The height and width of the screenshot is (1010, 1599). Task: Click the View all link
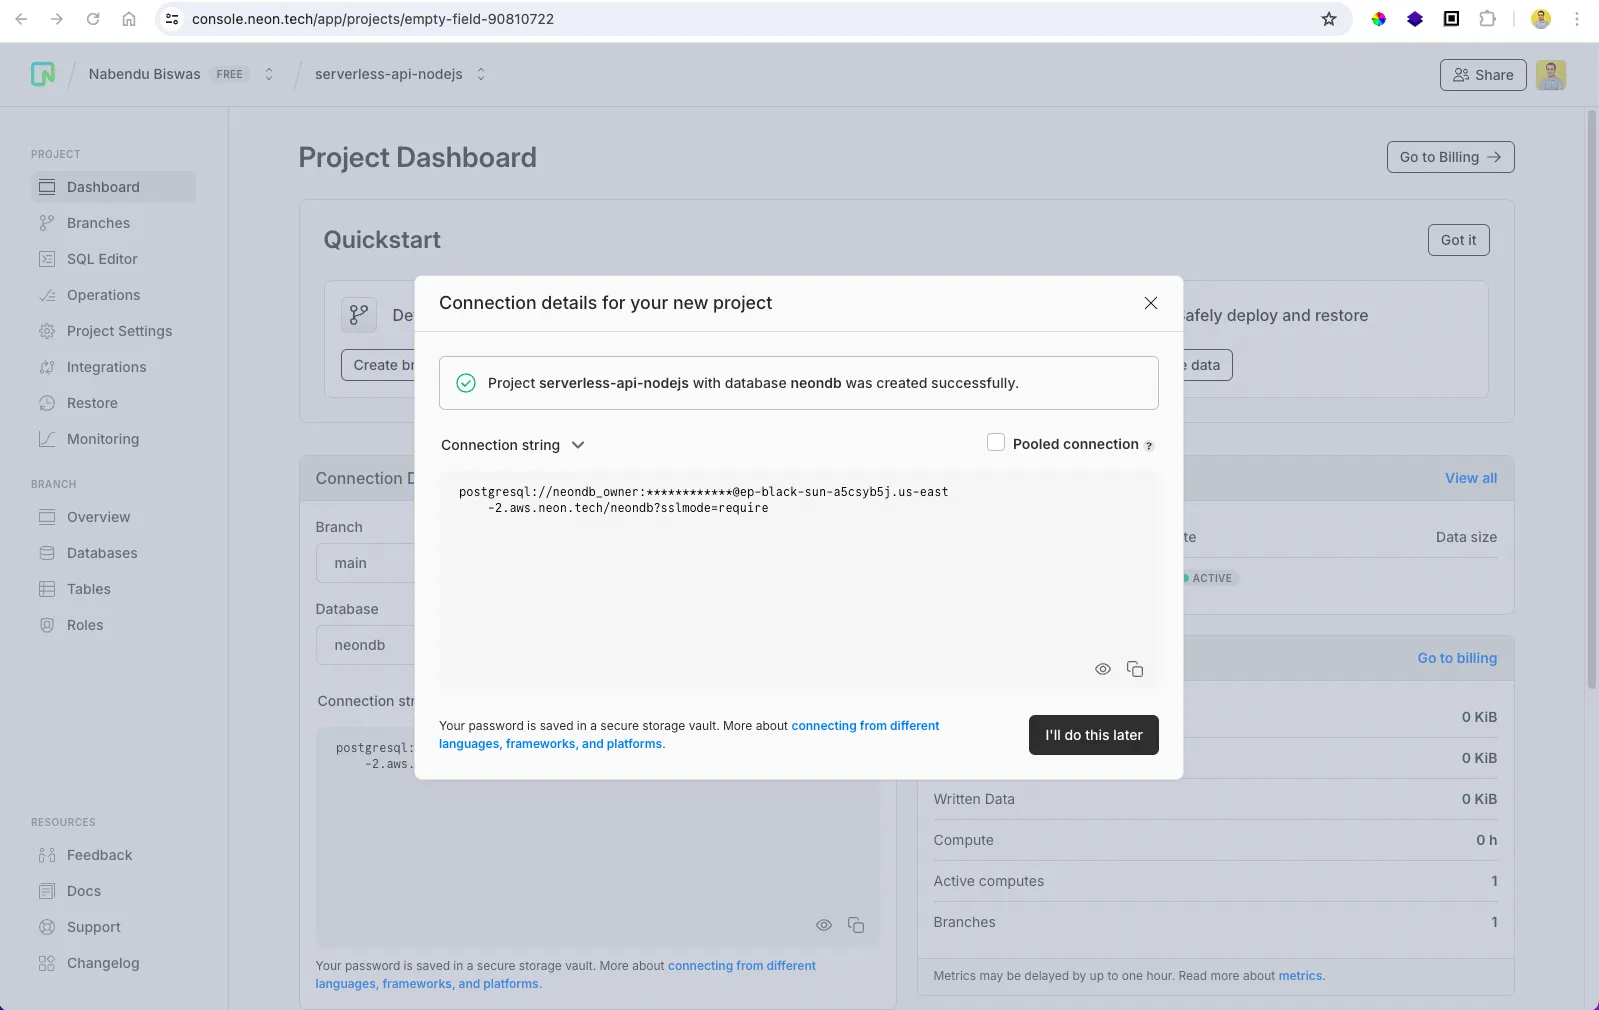pyautogui.click(x=1471, y=478)
